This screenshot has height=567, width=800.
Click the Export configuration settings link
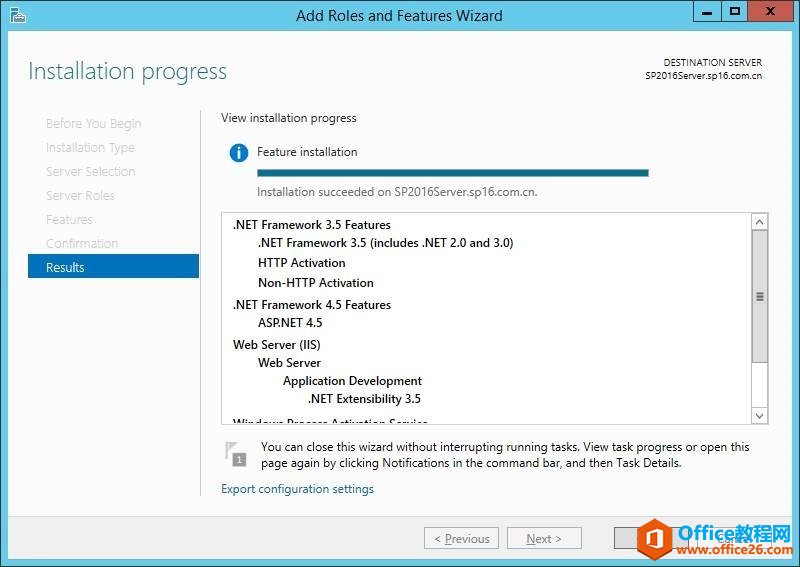pyautogui.click(x=297, y=489)
